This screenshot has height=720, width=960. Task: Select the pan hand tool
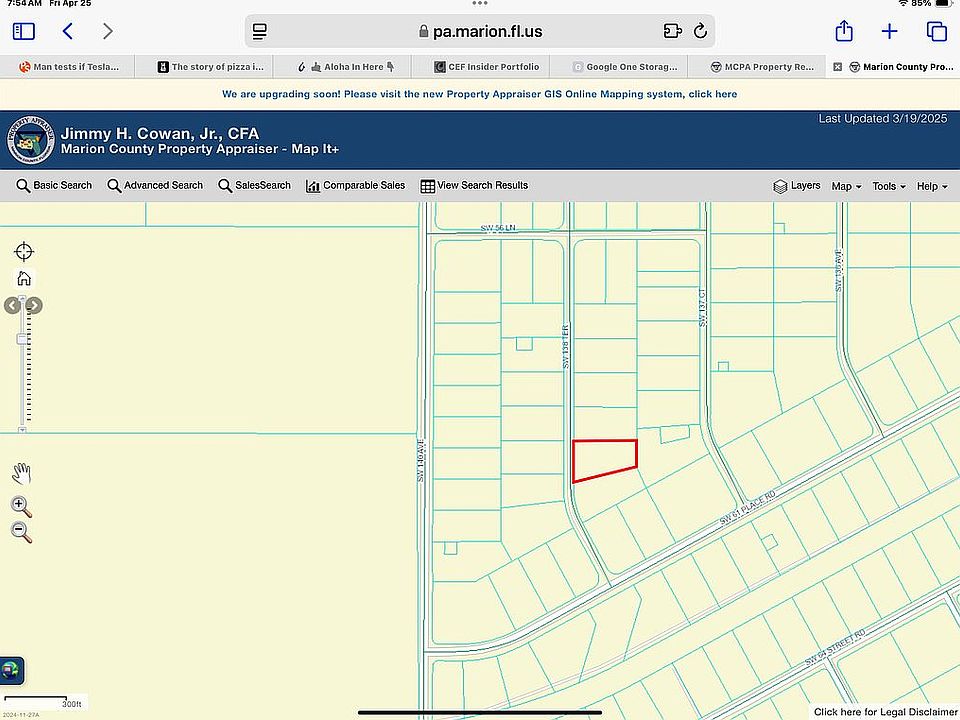coord(21,474)
